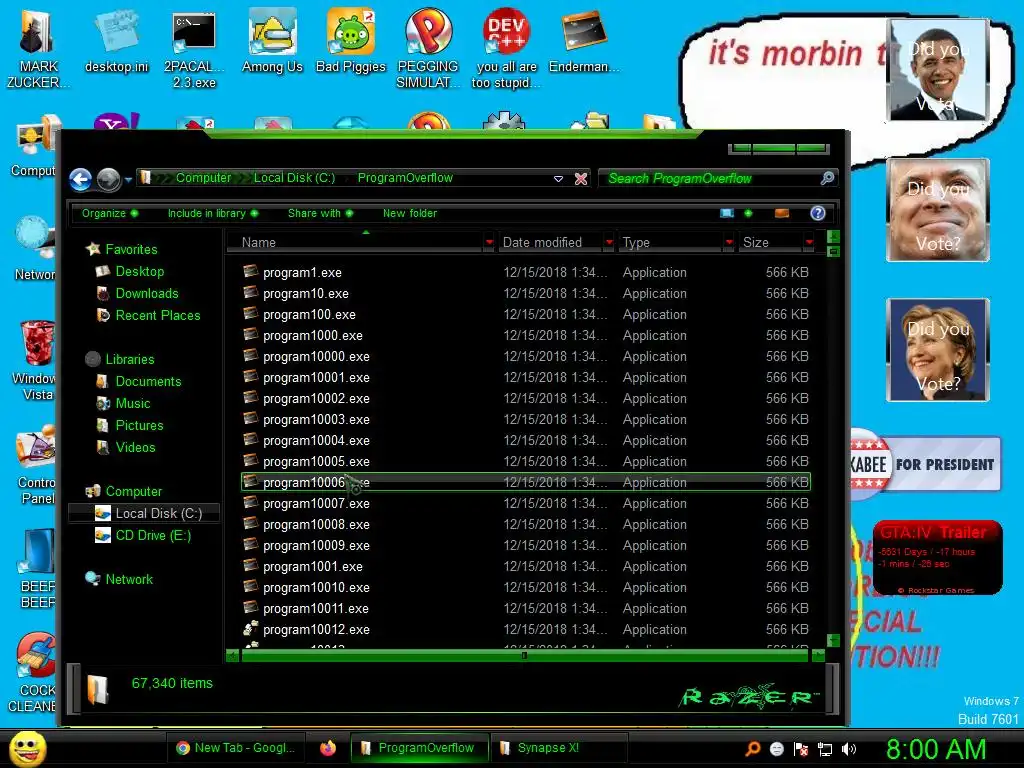
Task: Open Bad Piggies desktop icon
Action: coord(351,40)
